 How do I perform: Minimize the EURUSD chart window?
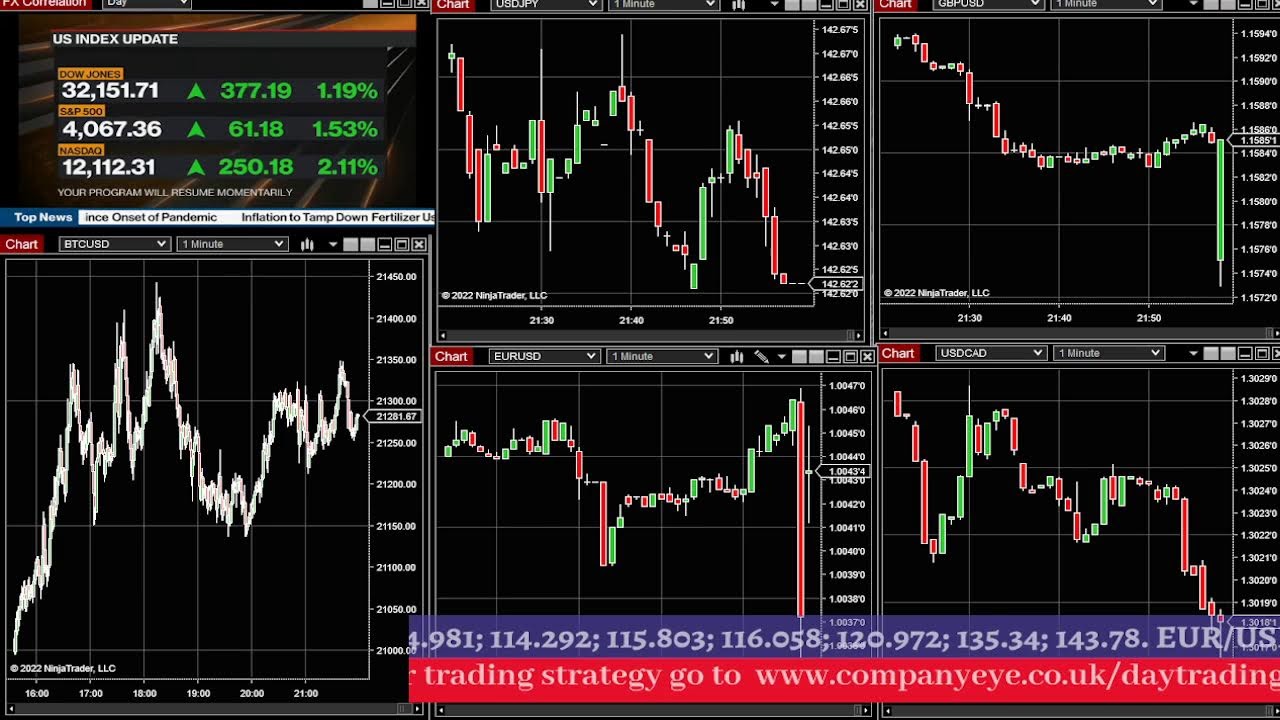[x=833, y=357]
